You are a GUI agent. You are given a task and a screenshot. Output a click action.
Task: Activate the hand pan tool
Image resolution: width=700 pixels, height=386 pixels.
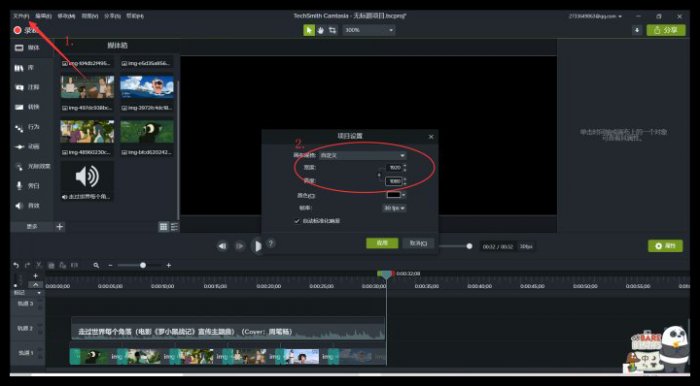(321, 30)
